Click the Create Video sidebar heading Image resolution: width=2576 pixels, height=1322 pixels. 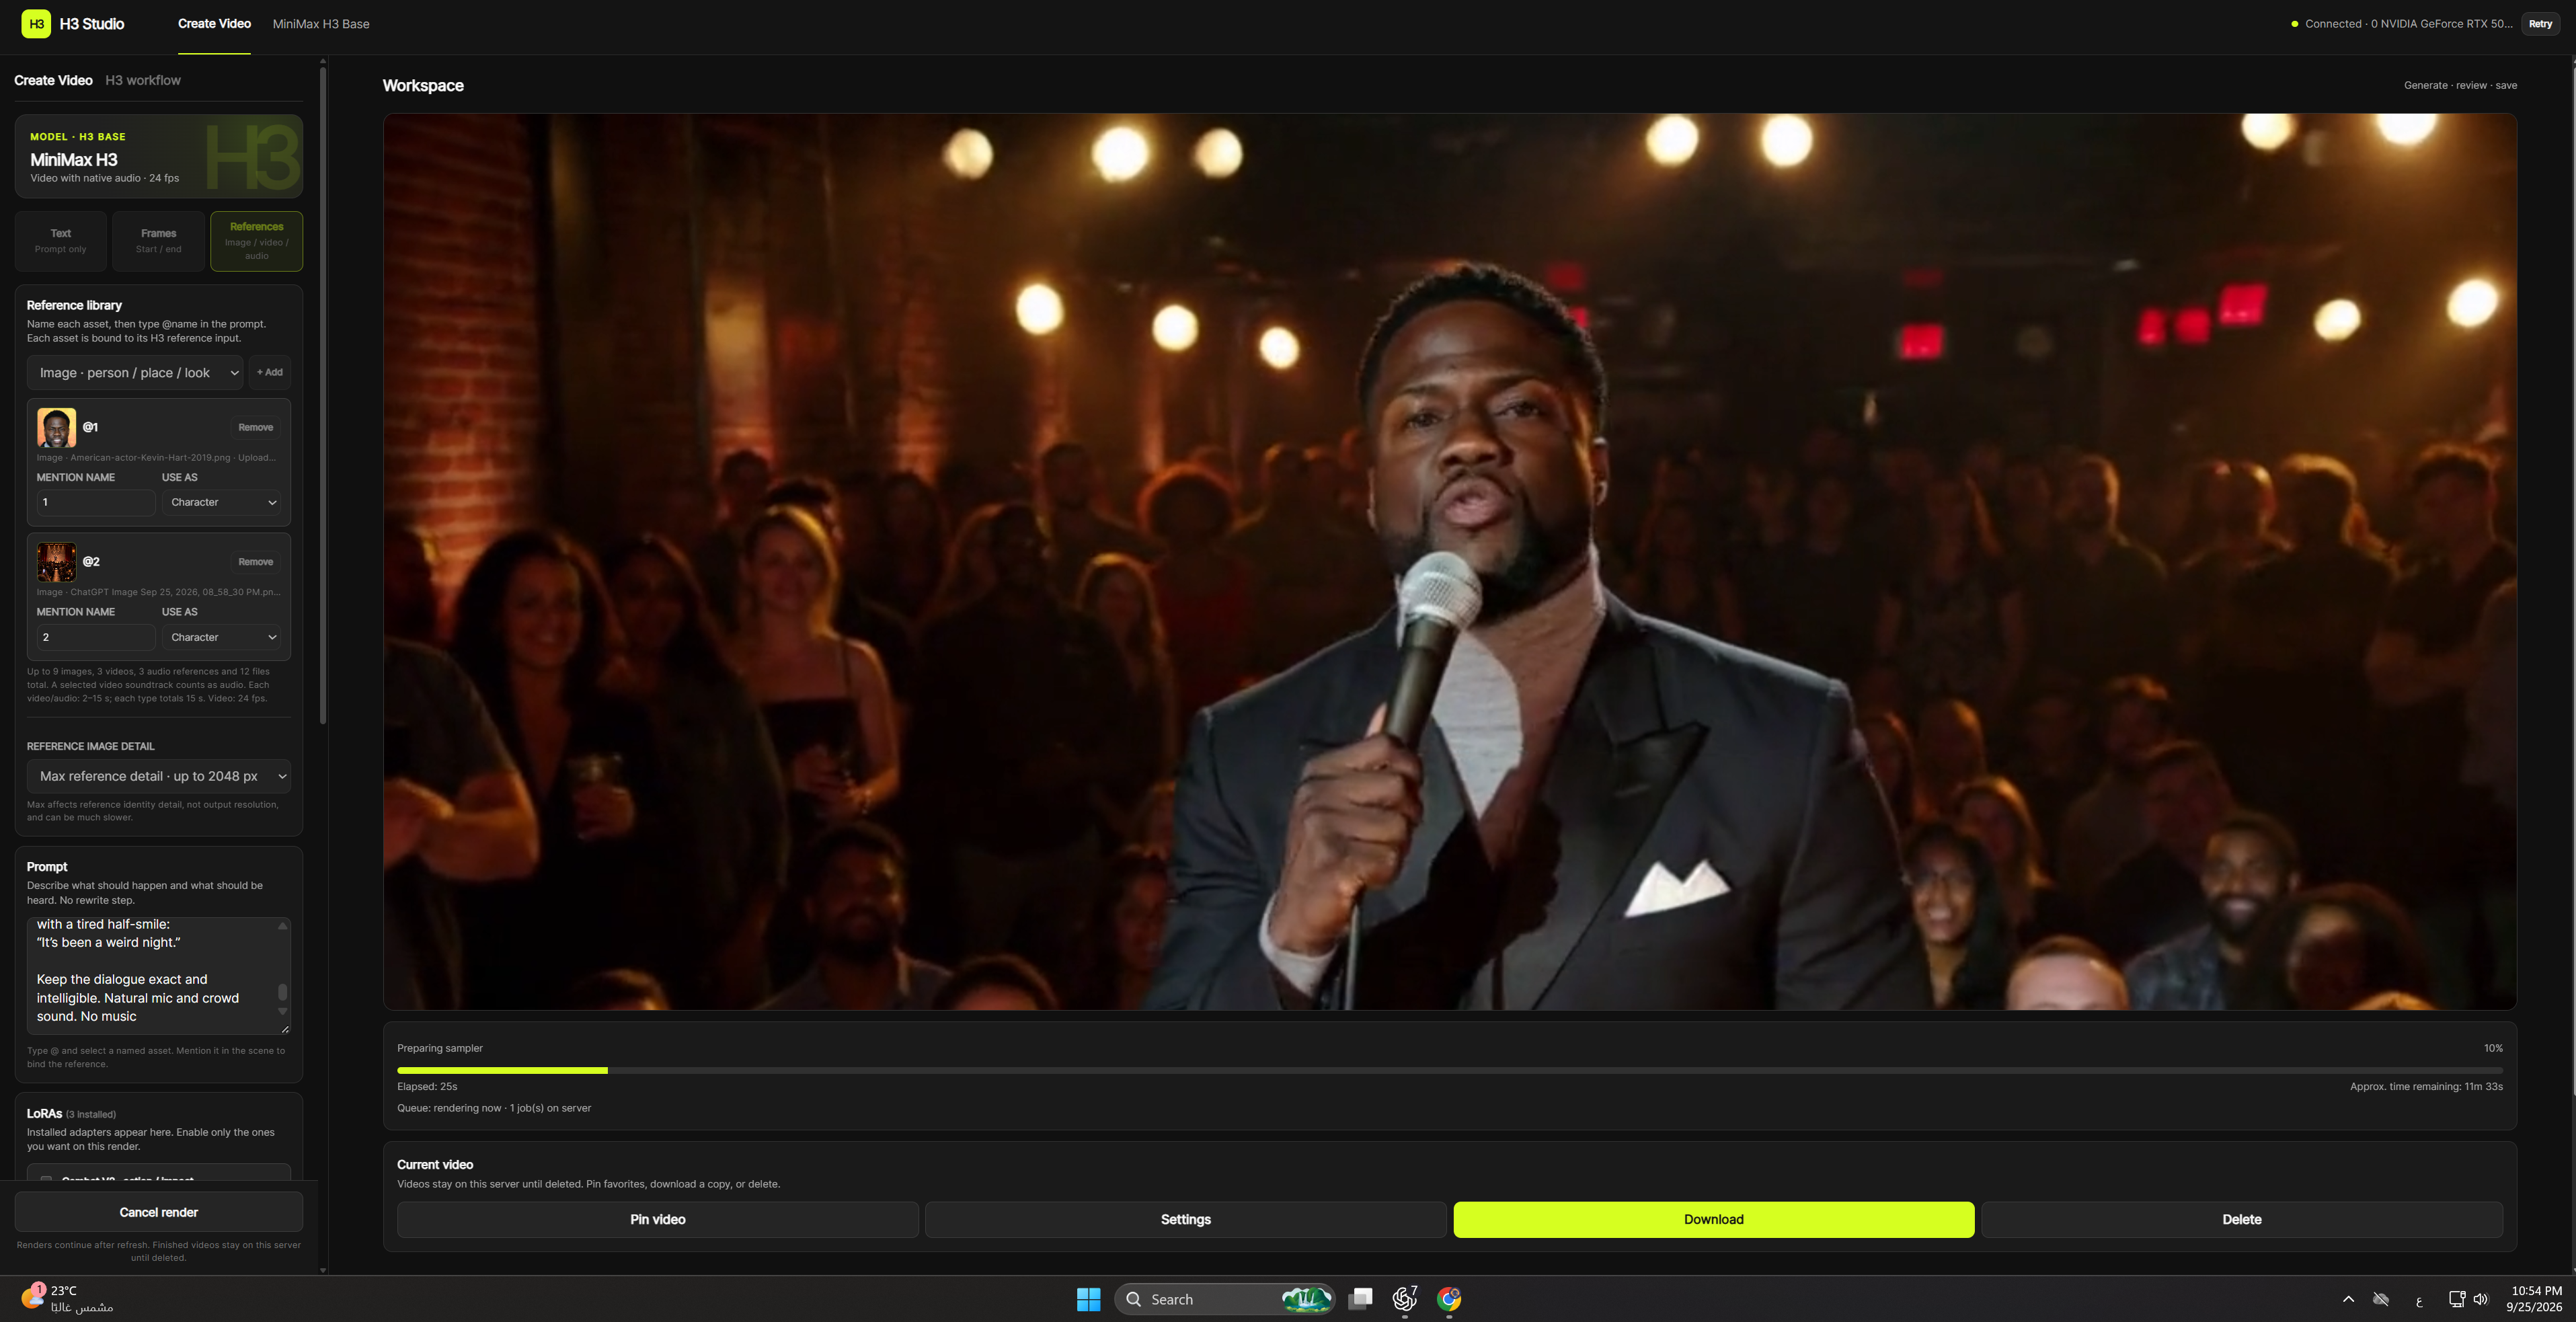coord(53,80)
